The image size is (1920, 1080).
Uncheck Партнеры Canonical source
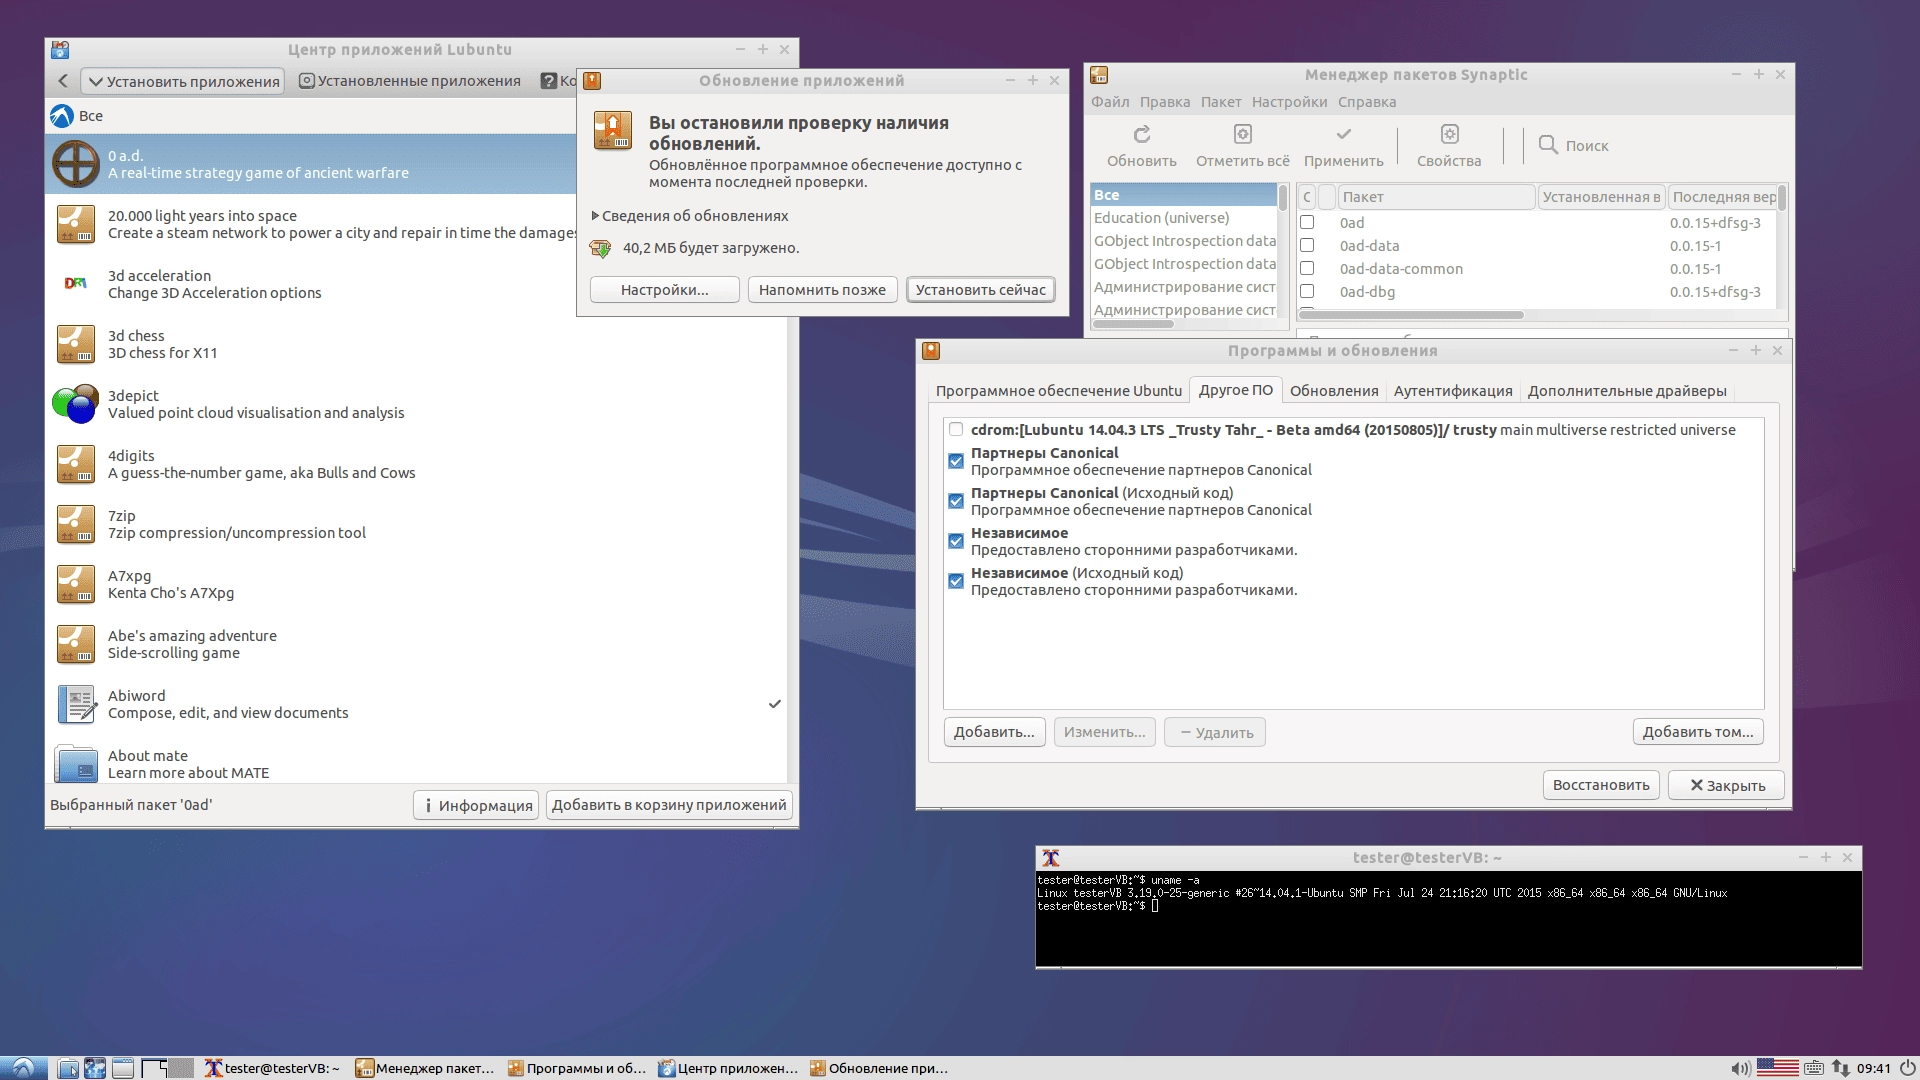[956, 461]
